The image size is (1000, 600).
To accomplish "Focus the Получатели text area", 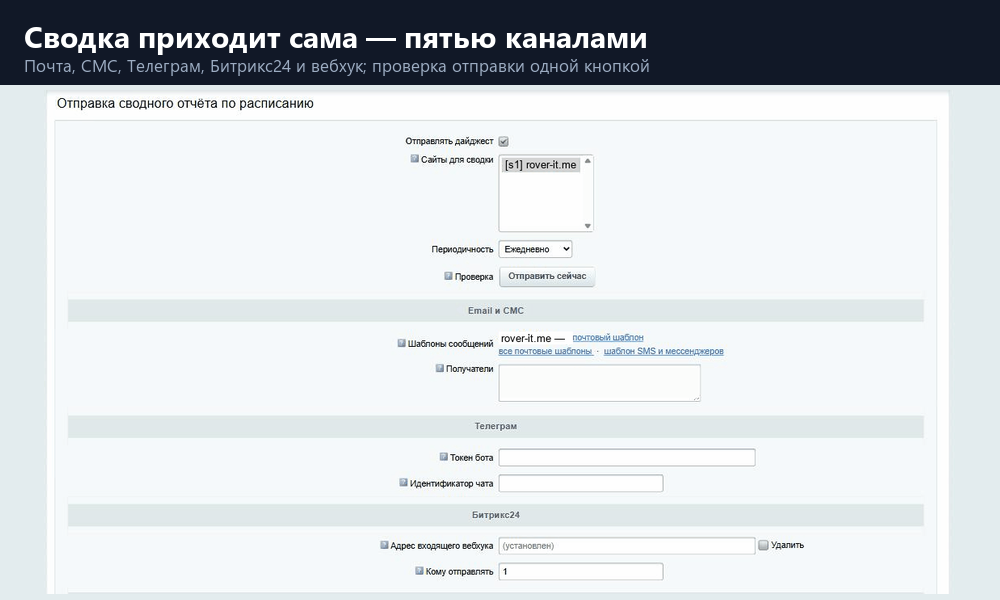I will [599, 383].
